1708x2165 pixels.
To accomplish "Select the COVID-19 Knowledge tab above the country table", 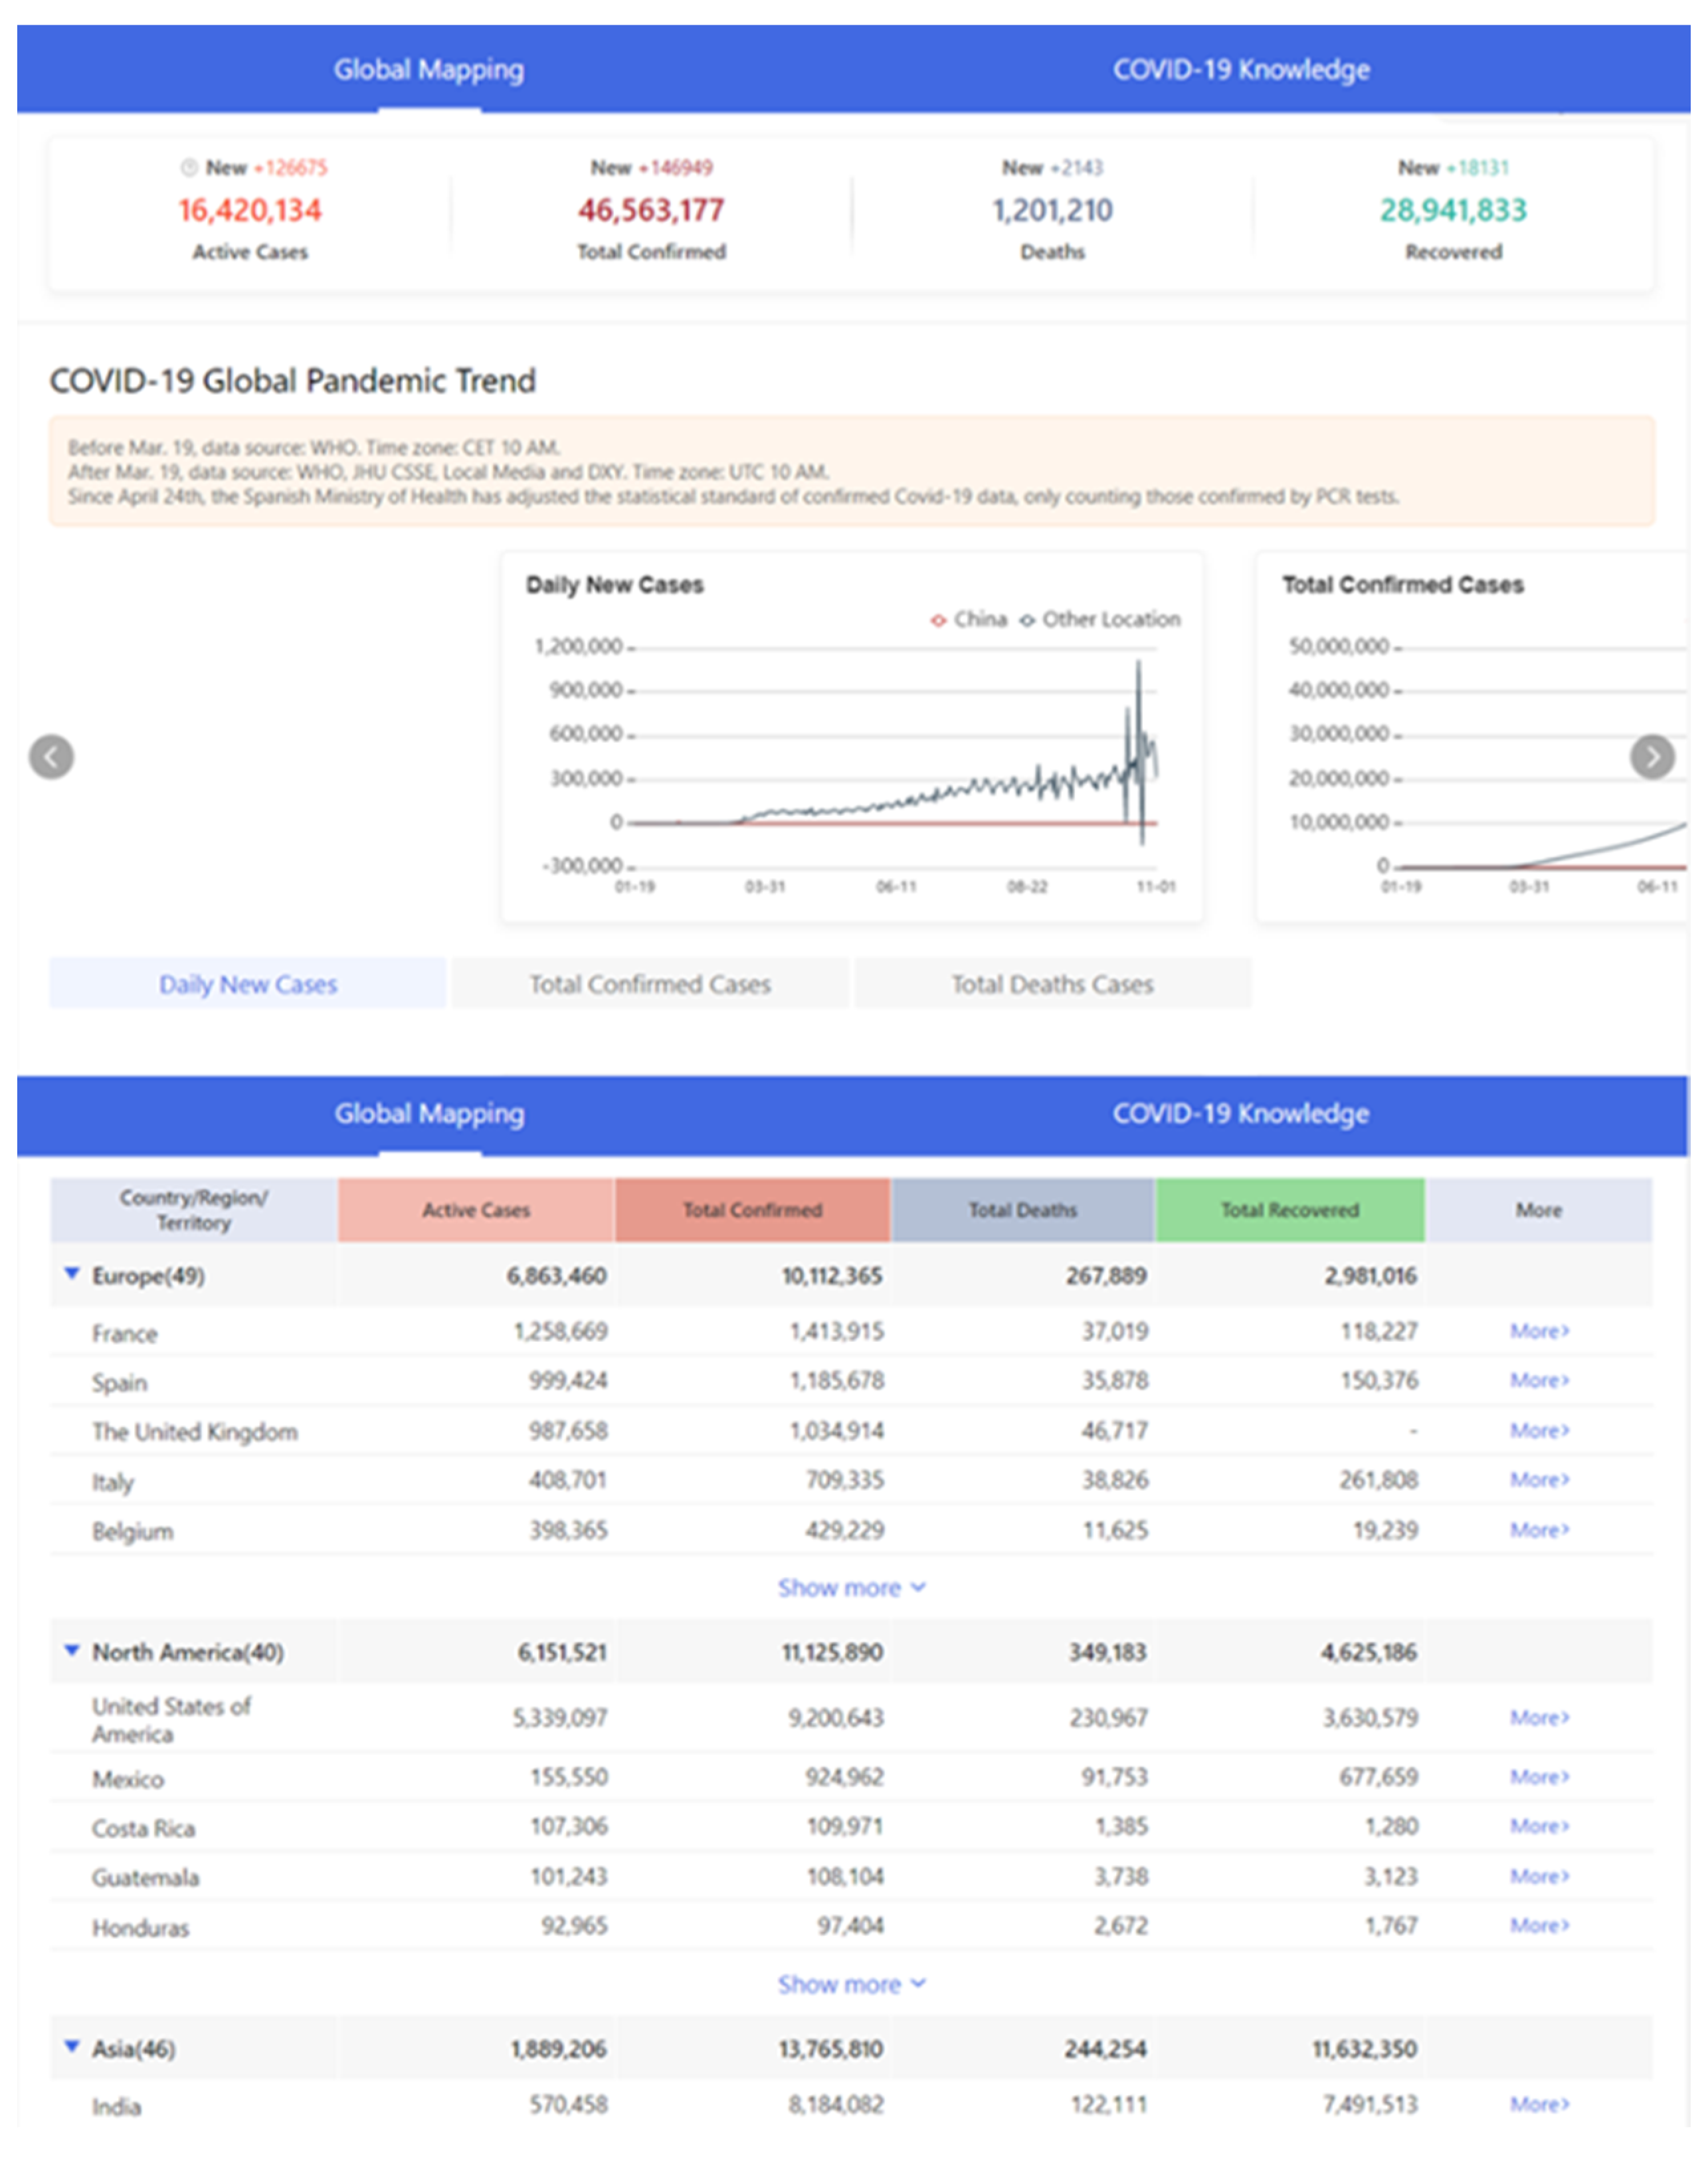I will click(1241, 1113).
